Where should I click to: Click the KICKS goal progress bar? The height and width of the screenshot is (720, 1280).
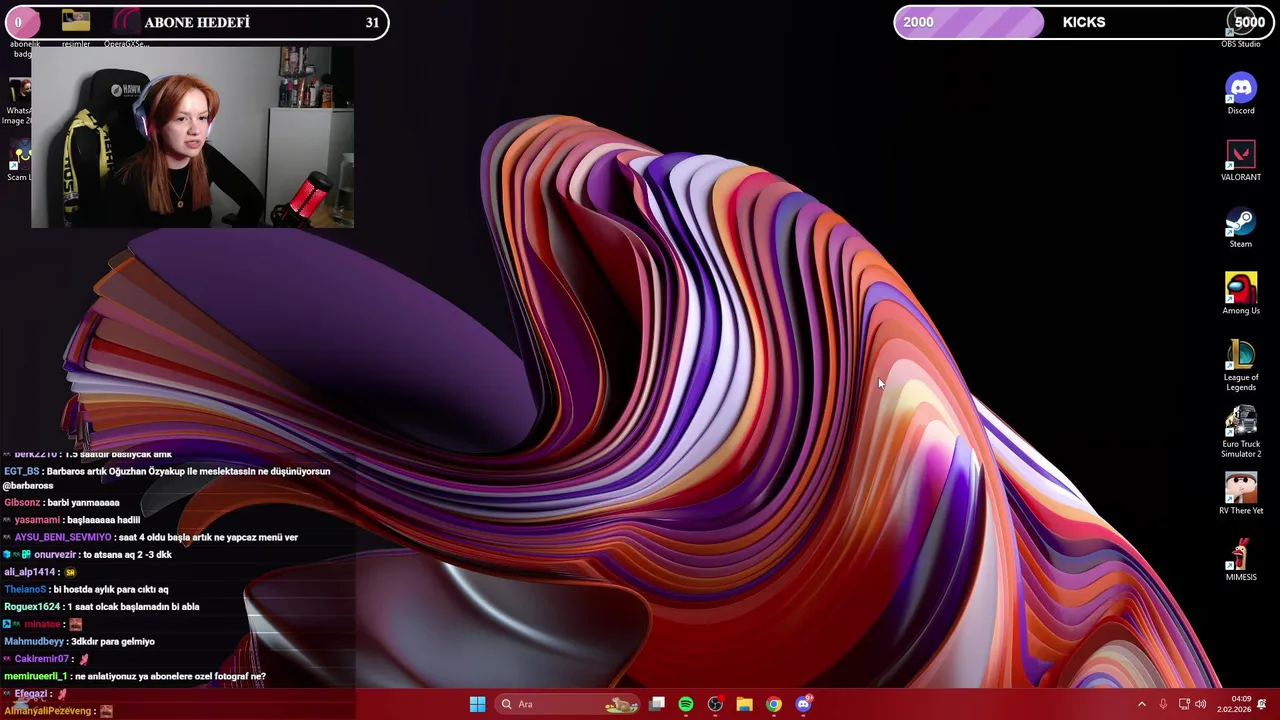1085,22
